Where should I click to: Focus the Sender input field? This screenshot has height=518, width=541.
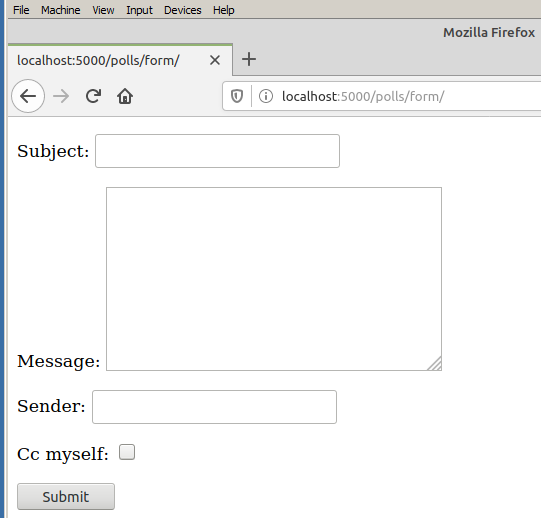point(214,407)
